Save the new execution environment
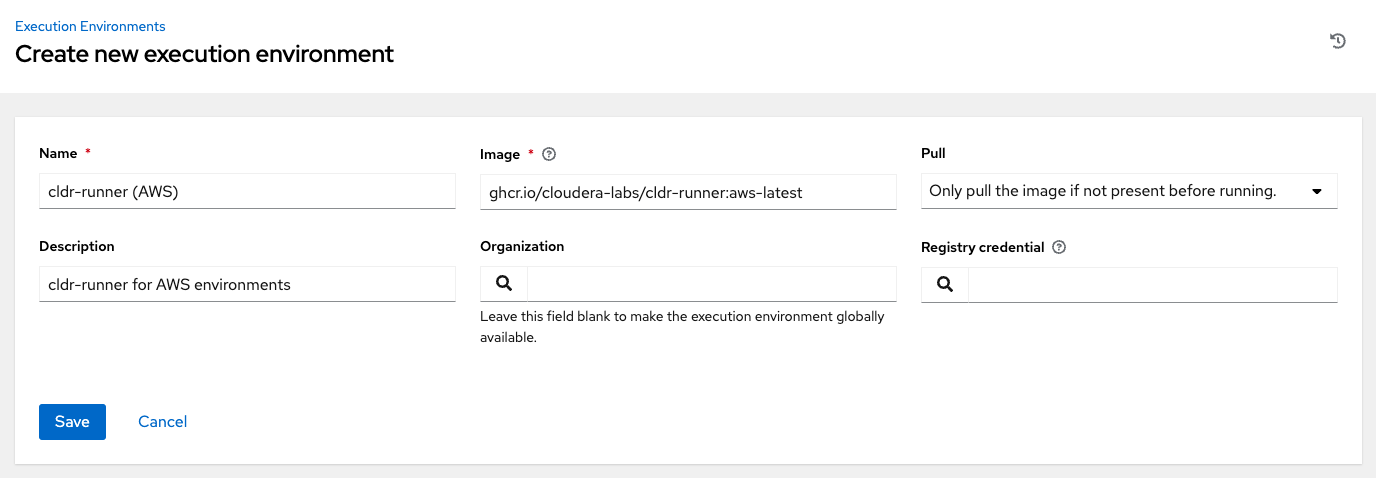 click(x=72, y=422)
